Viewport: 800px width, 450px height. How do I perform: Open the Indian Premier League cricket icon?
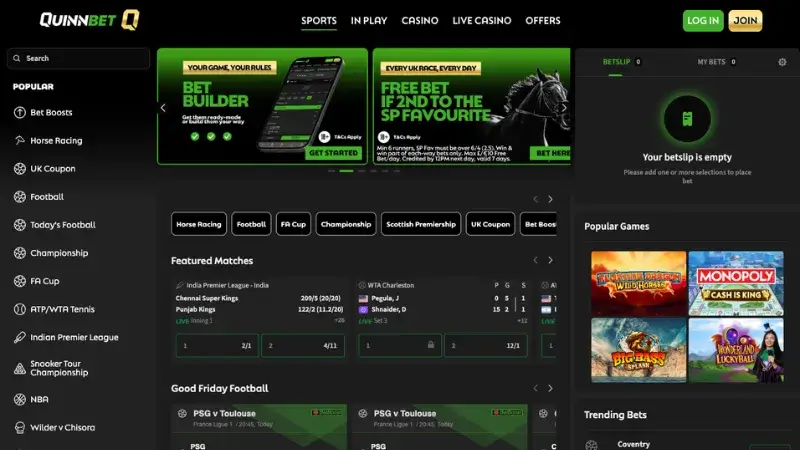pos(19,337)
